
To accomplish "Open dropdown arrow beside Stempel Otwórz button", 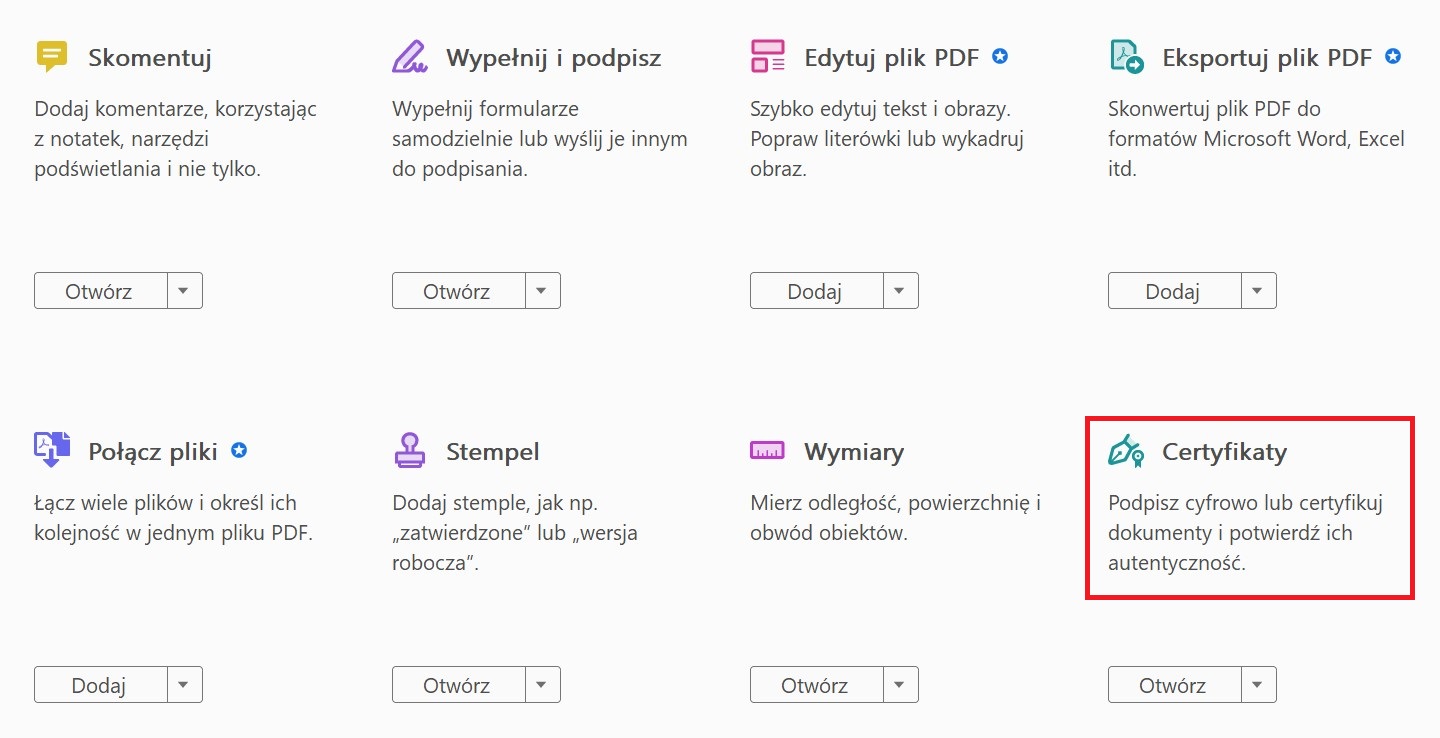I will pos(540,685).
